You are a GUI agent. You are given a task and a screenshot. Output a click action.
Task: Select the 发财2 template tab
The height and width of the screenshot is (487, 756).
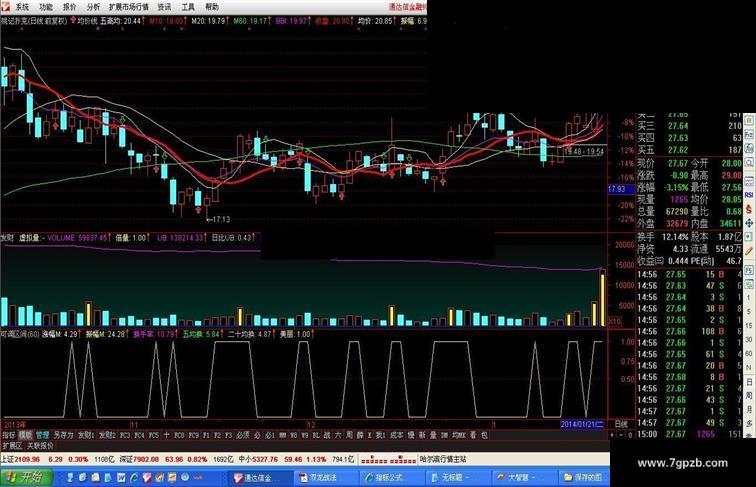point(107,435)
